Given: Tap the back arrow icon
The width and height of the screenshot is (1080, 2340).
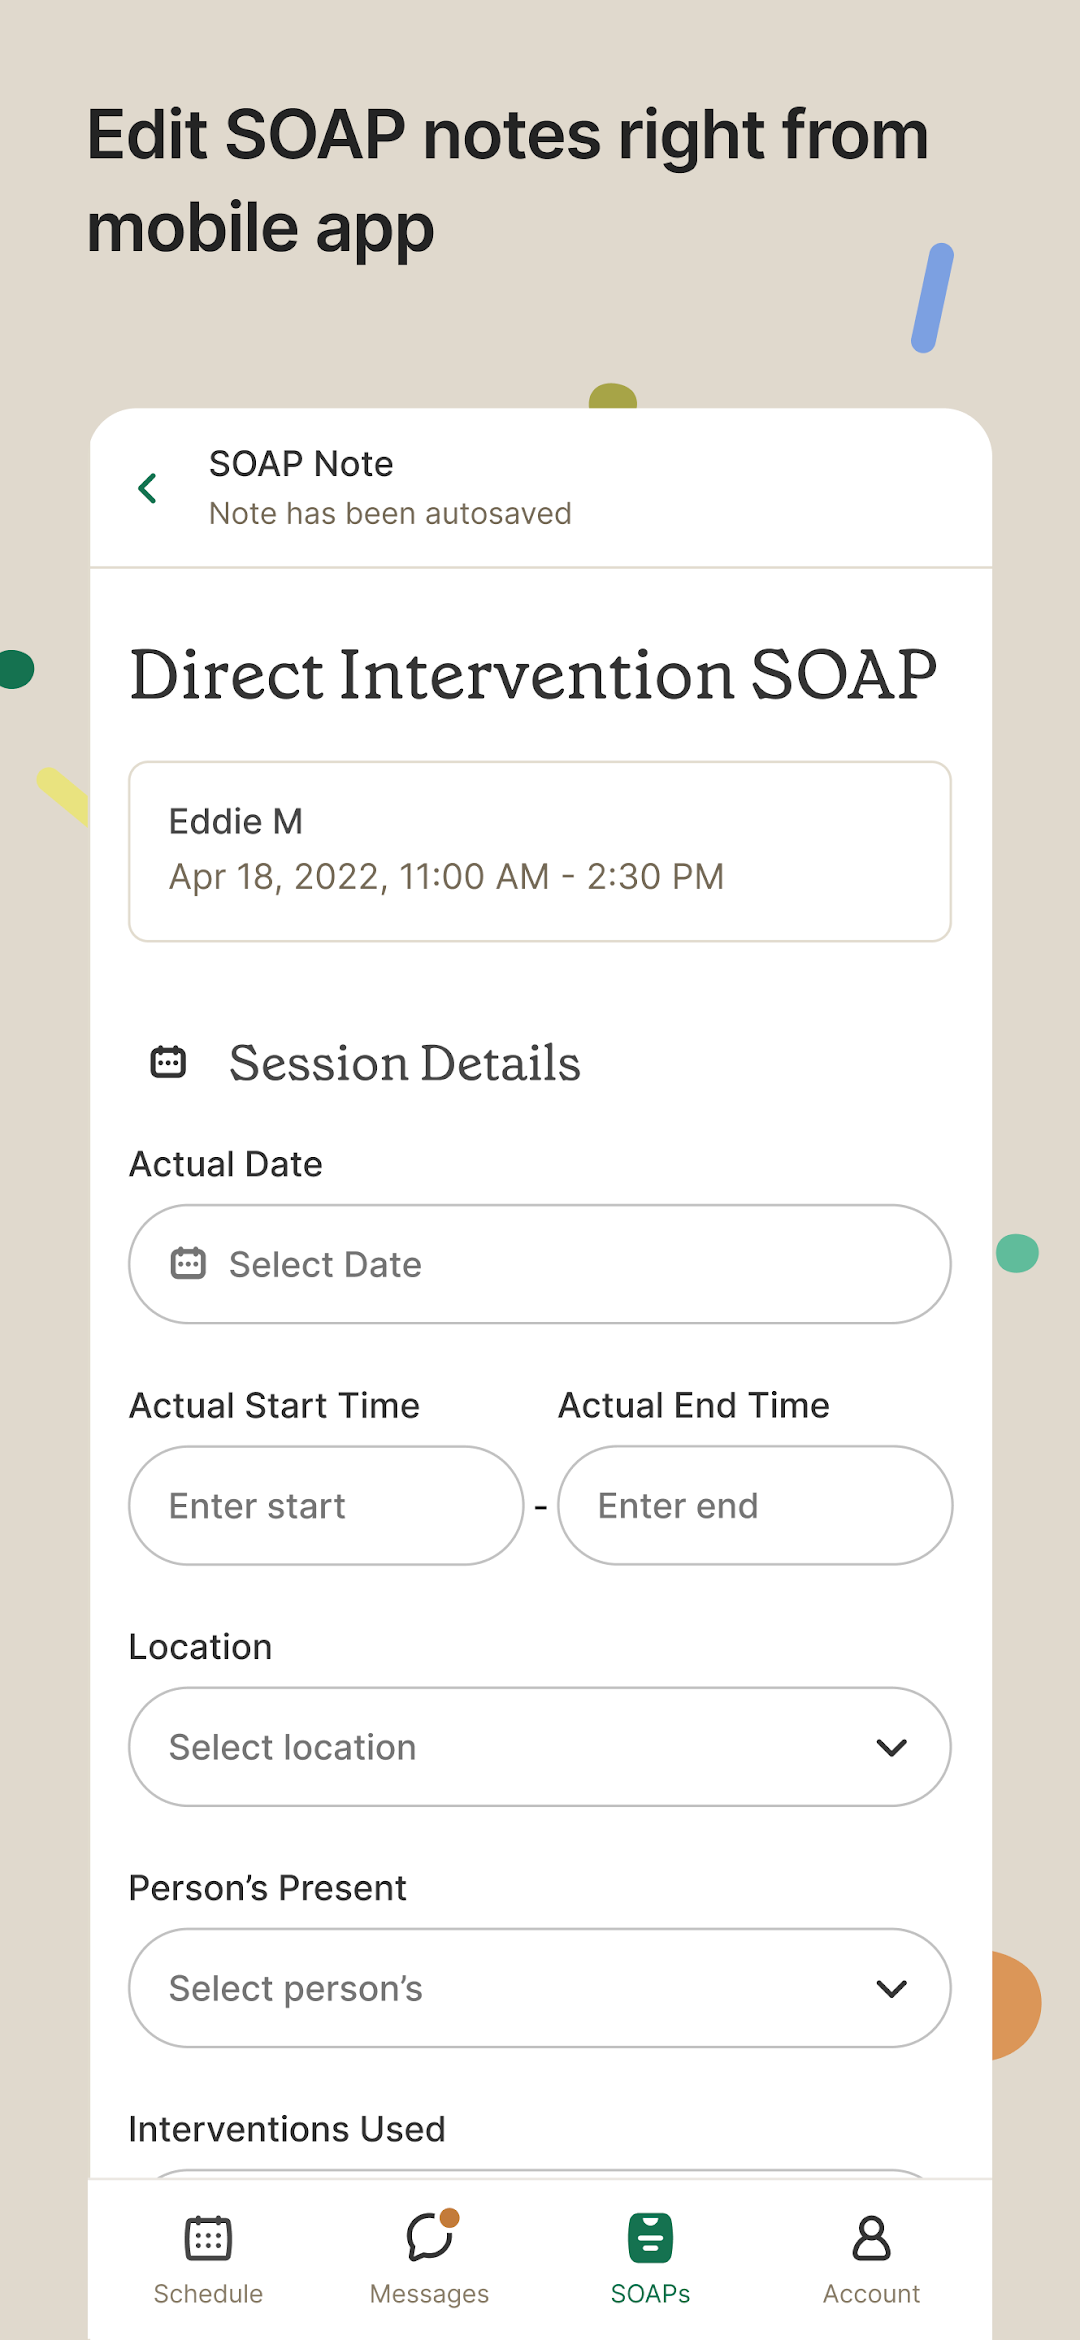Looking at the screenshot, I should [x=148, y=489].
